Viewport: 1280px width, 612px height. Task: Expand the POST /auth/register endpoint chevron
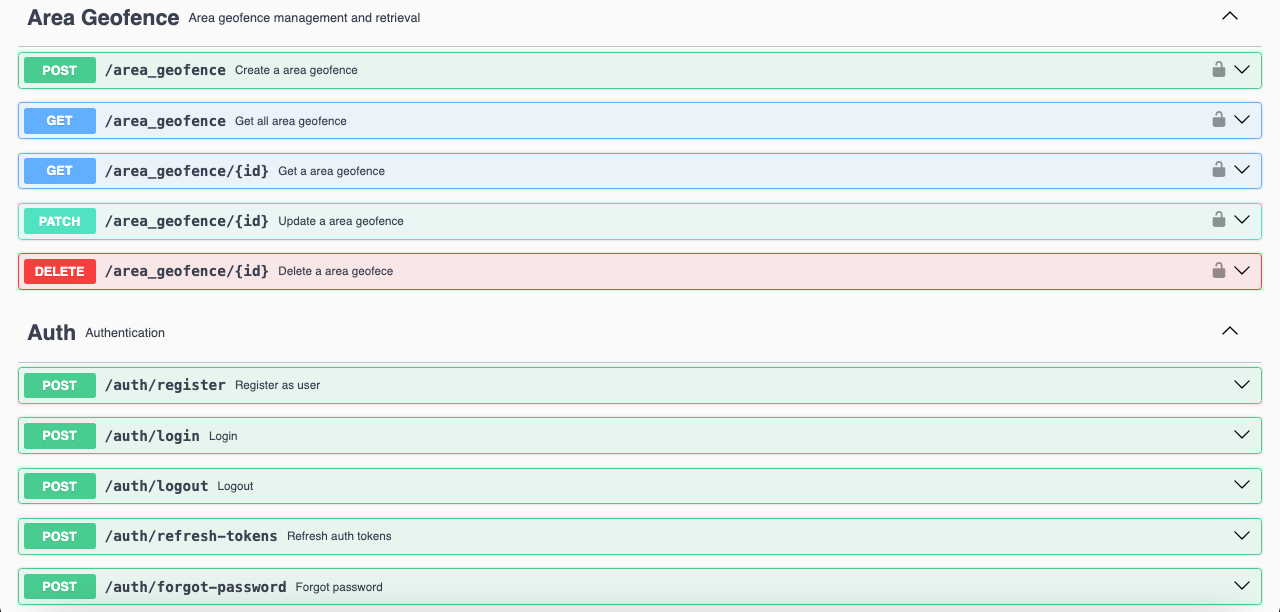click(1242, 385)
